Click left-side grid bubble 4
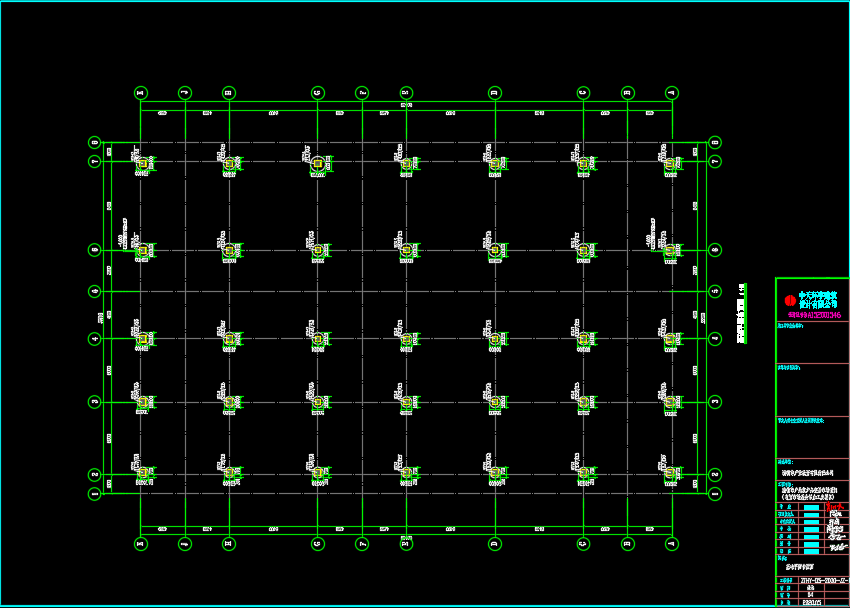 click(x=95, y=339)
